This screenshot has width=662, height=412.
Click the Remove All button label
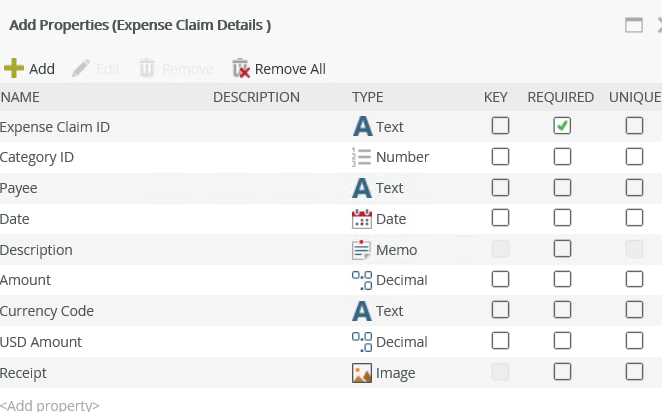point(290,69)
